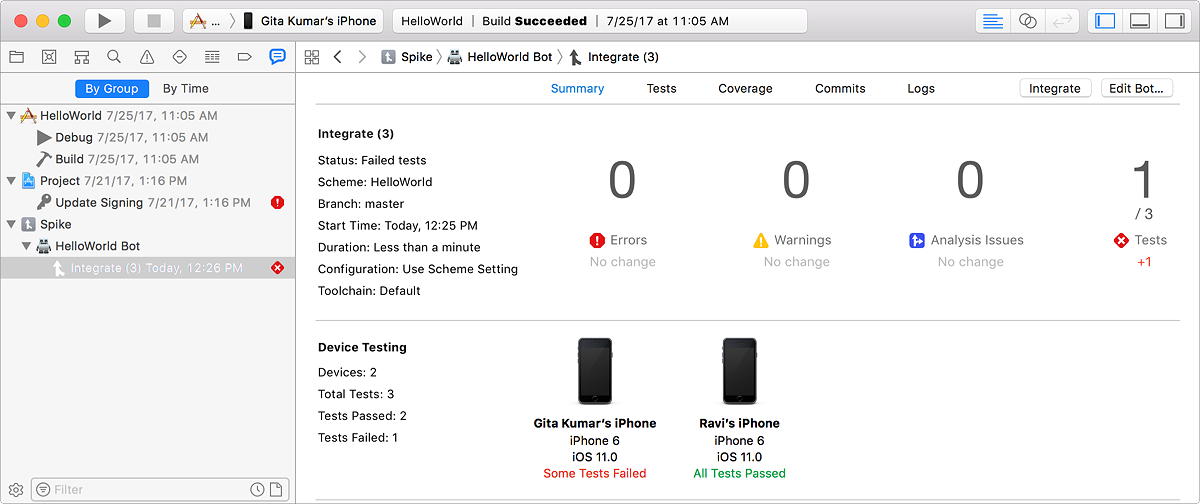Open the Debug navigator icon
The width and height of the screenshot is (1200, 504).
[212, 57]
